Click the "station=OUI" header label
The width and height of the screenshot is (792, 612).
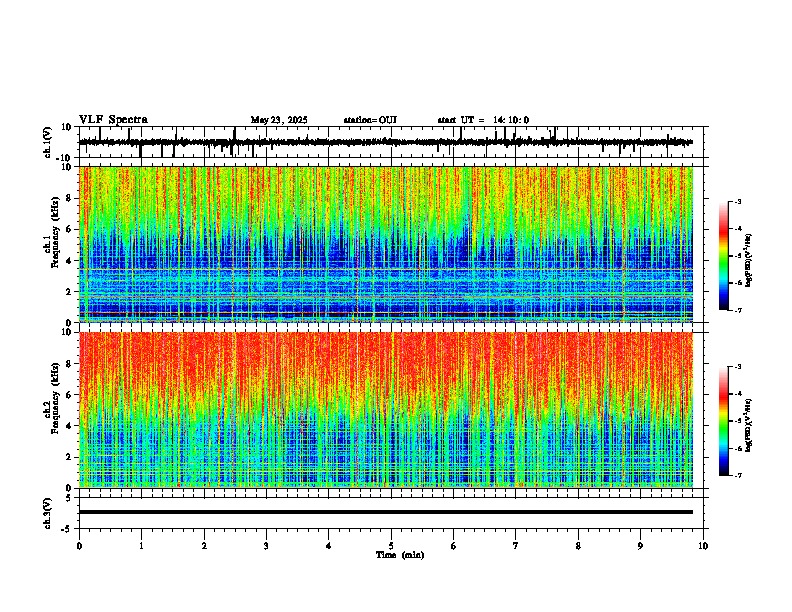click(370, 120)
